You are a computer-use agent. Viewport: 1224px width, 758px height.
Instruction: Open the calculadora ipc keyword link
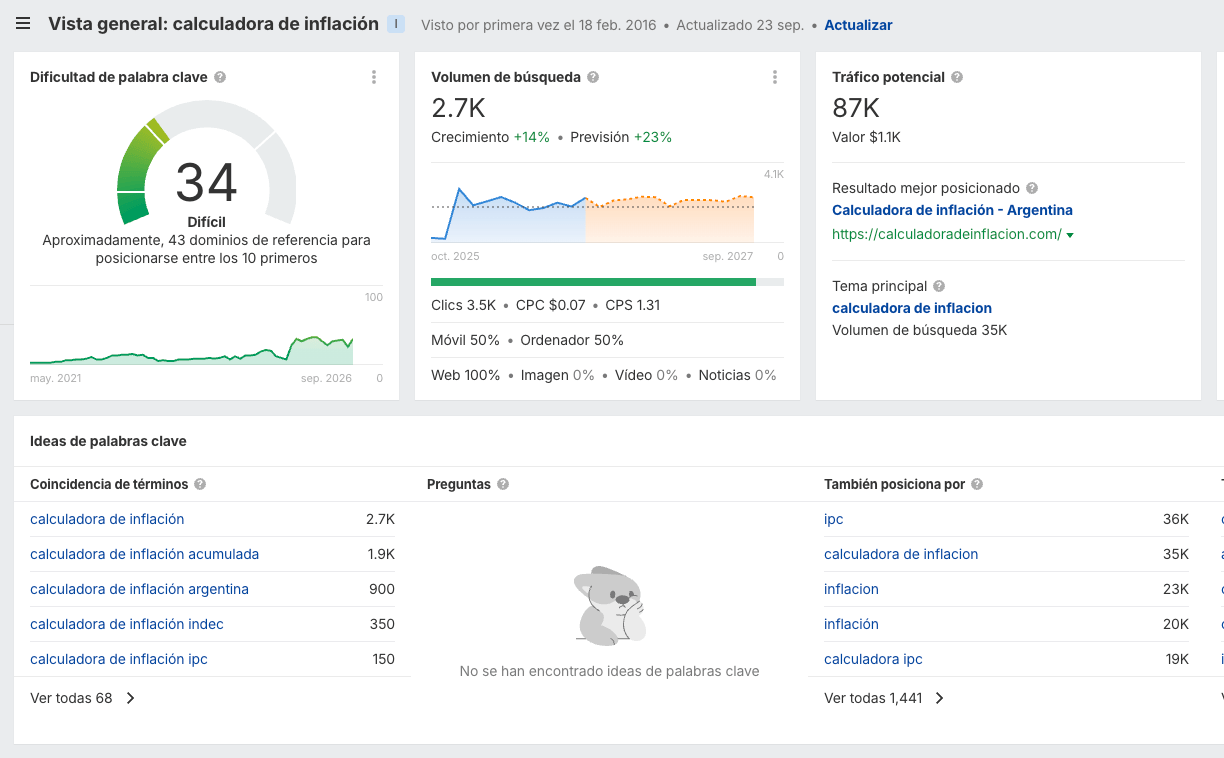click(x=873, y=659)
